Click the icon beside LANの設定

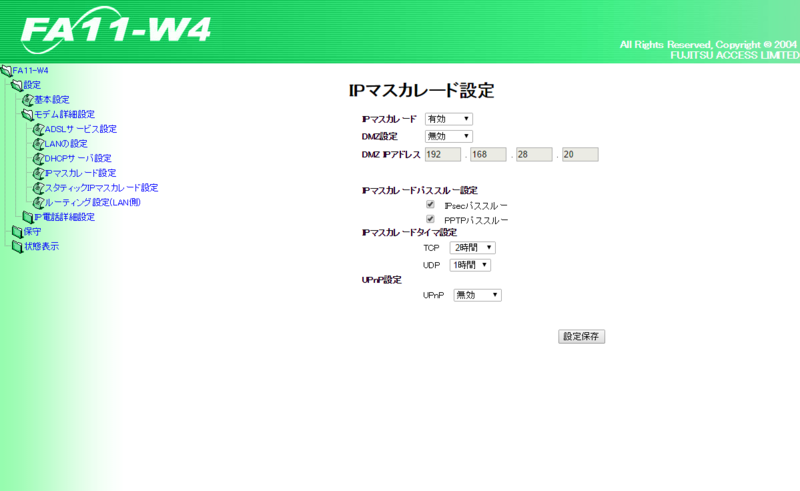tap(39, 144)
